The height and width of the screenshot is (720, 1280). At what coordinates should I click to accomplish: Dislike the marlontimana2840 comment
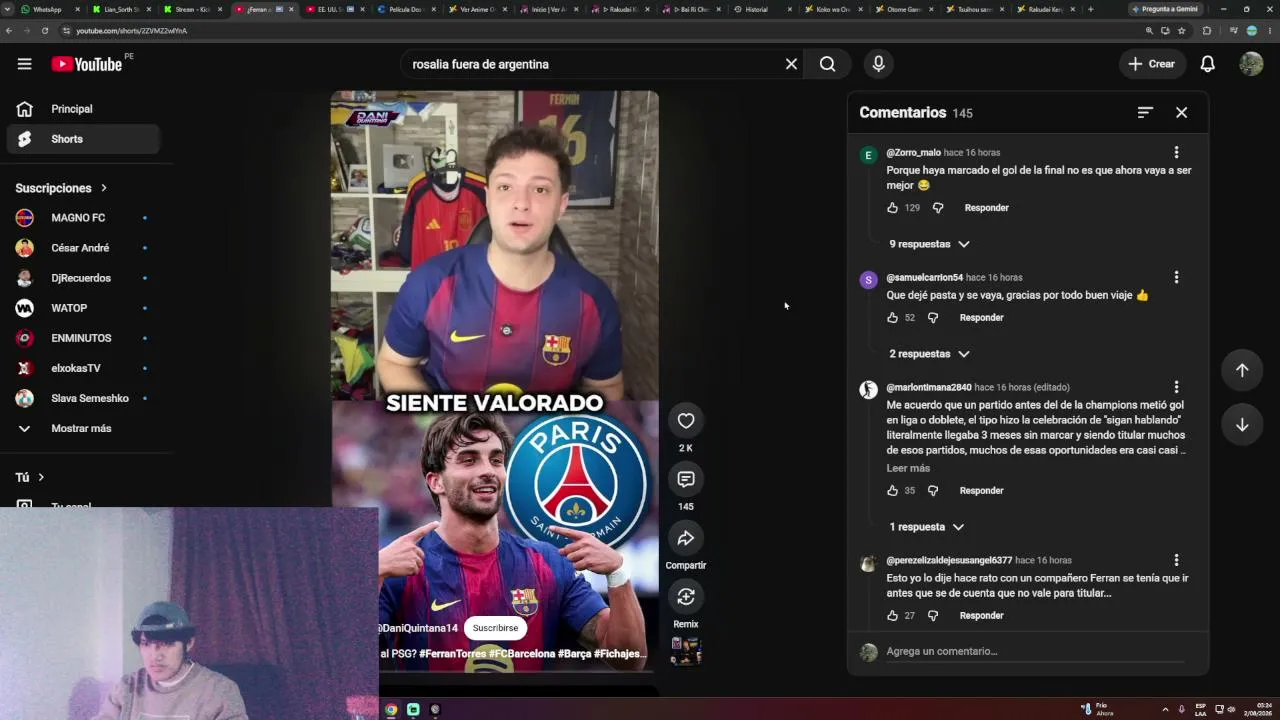pos(933,491)
